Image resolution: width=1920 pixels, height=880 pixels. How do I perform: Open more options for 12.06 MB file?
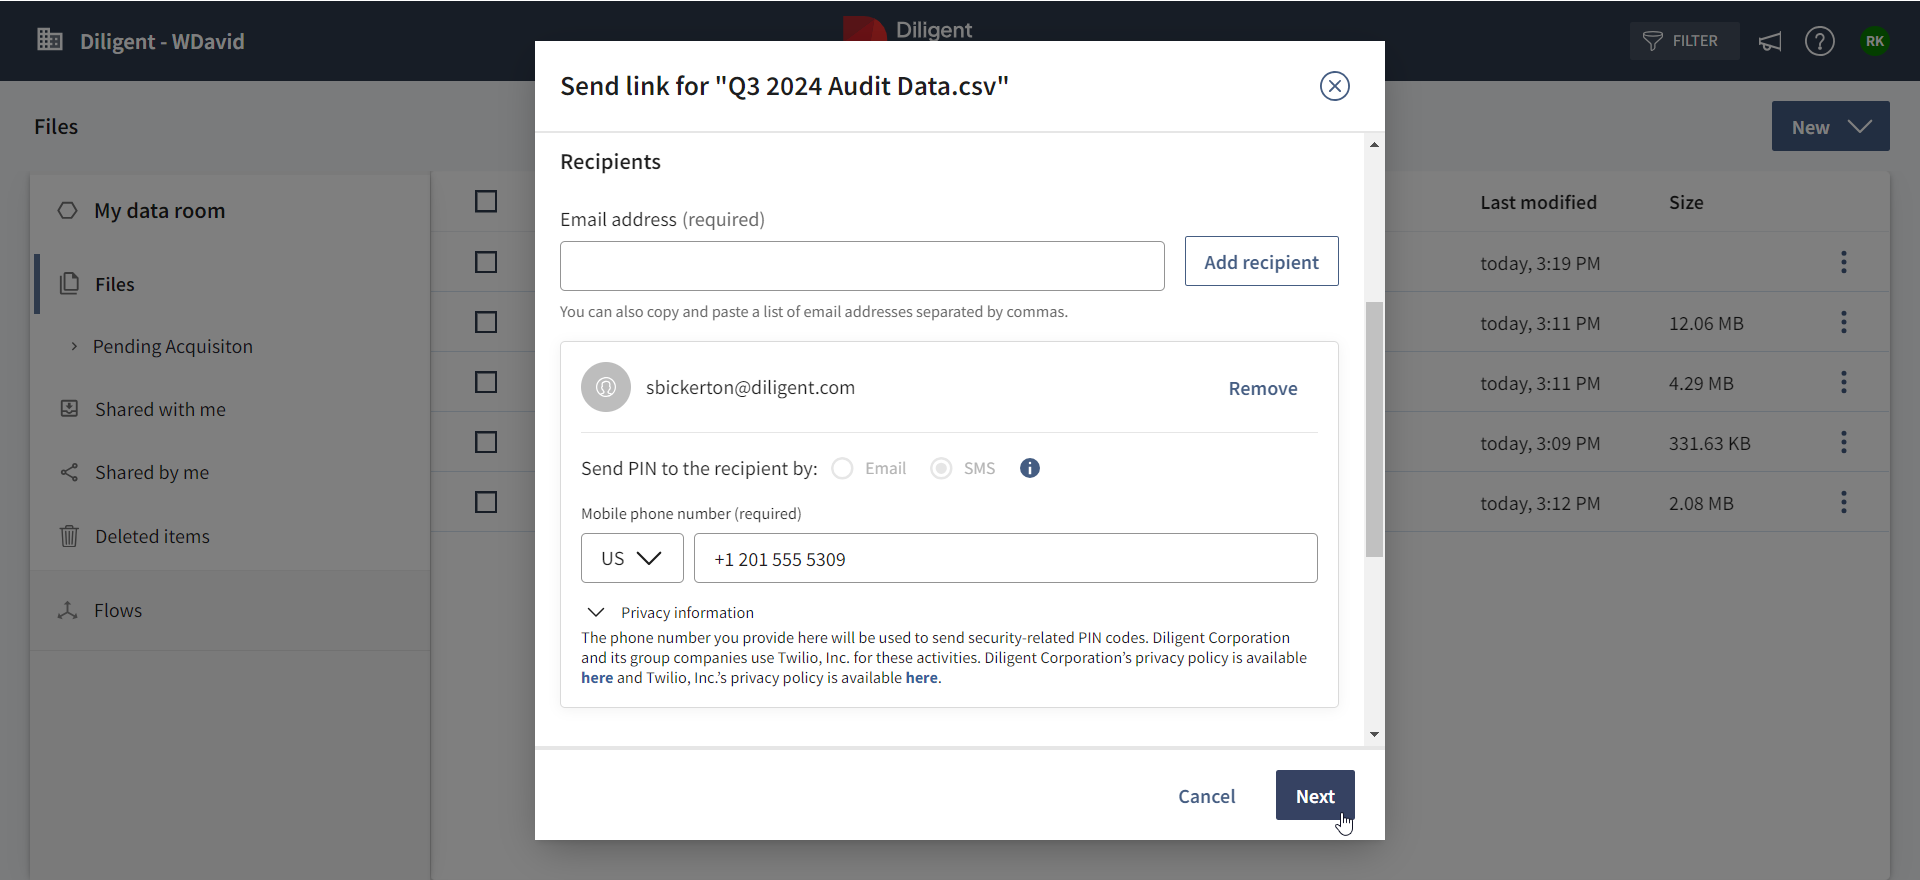1844,322
